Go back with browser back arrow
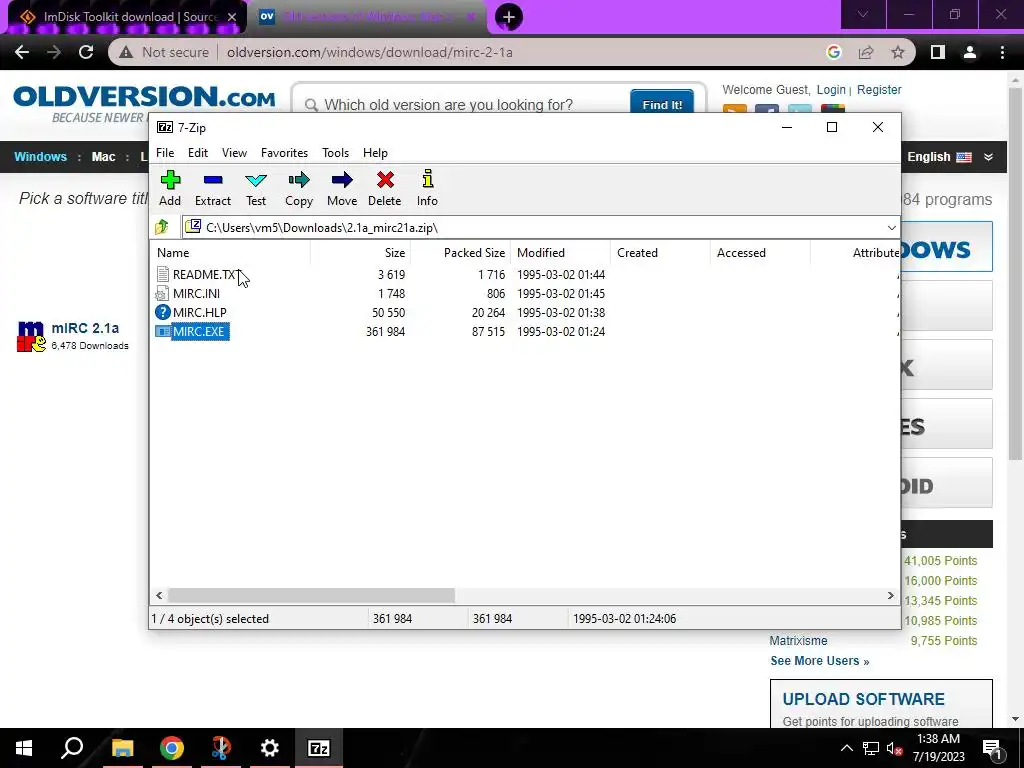 [x=22, y=52]
